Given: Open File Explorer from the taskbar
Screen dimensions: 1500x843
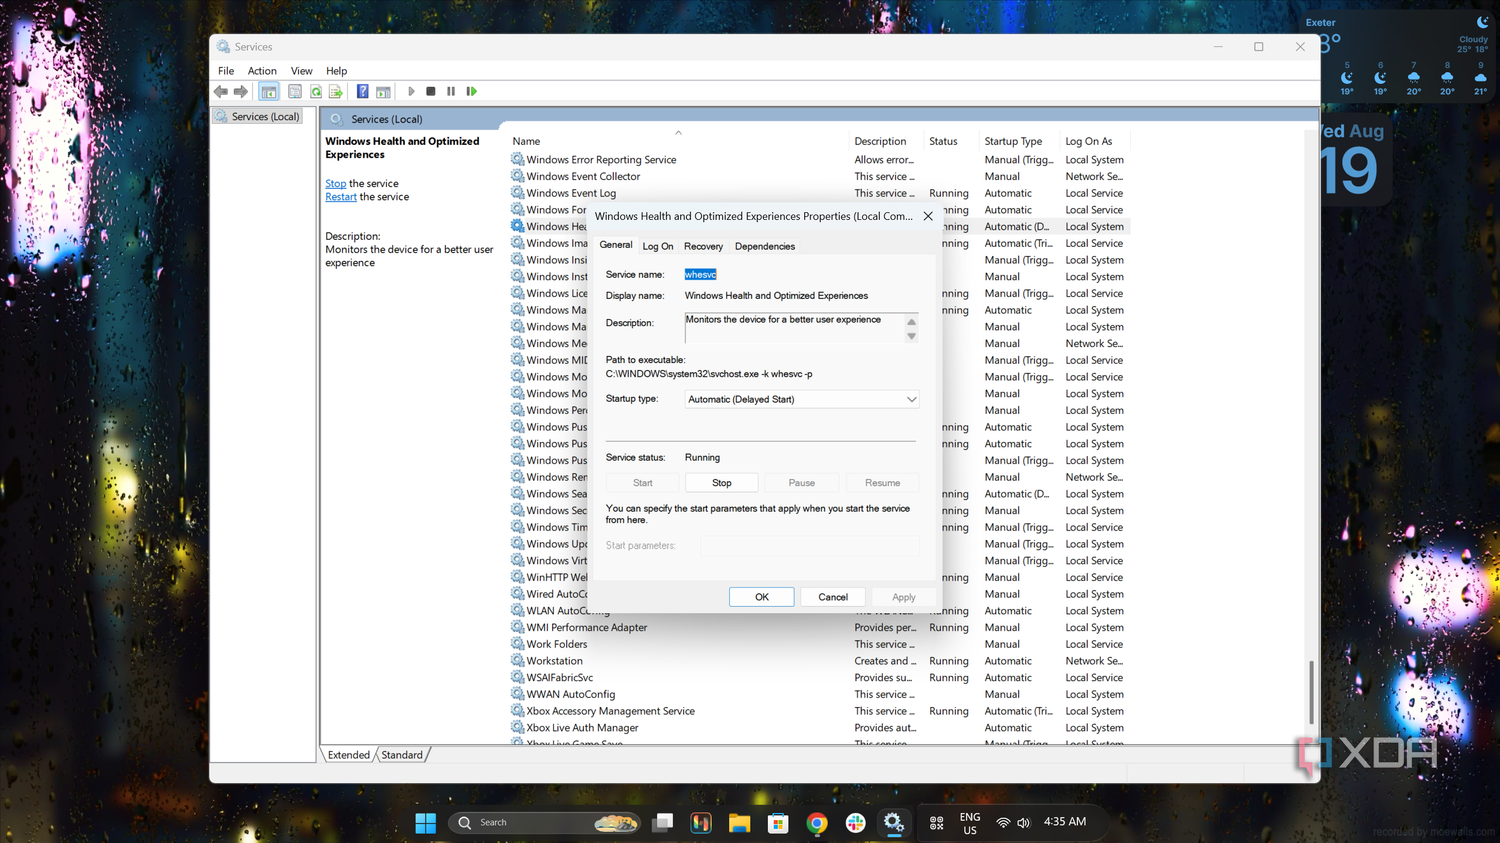Looking at the screenshot, I should pyautogui.click(x=739, y=823).
